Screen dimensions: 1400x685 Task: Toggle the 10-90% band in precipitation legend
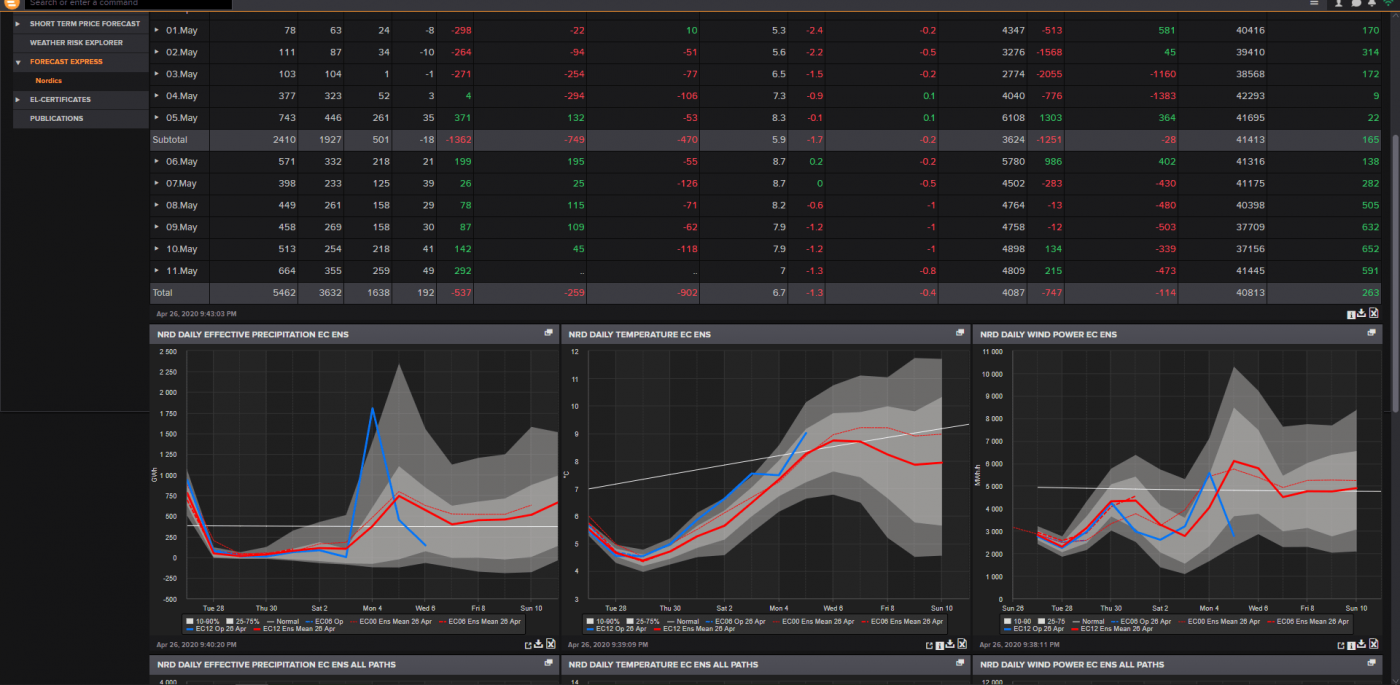(x=198, y=620)
